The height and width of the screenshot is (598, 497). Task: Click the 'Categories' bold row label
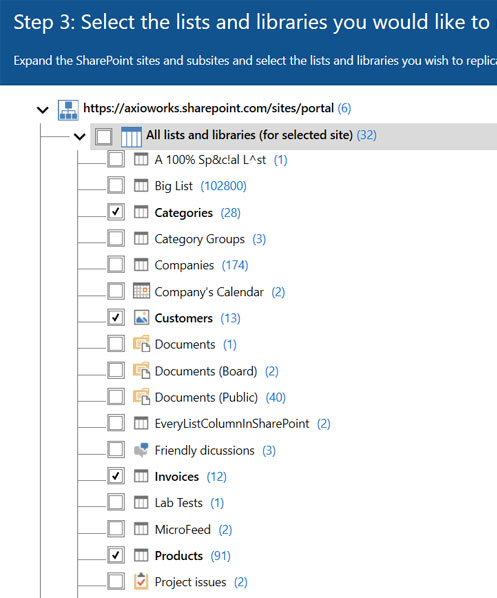(183, 213)
